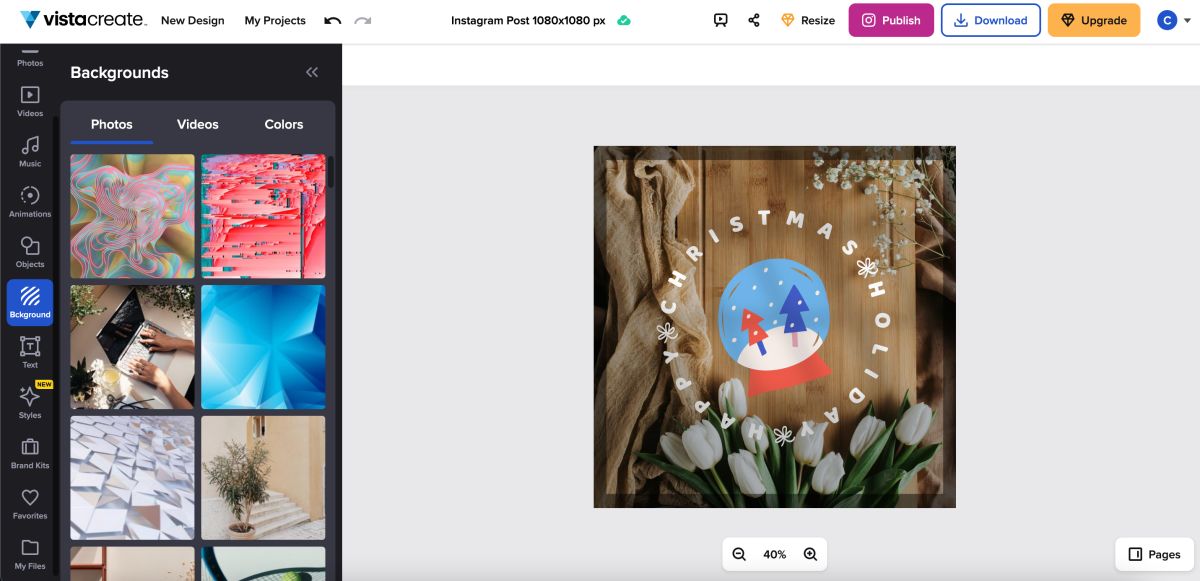Click the Upgrade button
This screenshot has width=1200, height=581.
[x=1094, y=20]
